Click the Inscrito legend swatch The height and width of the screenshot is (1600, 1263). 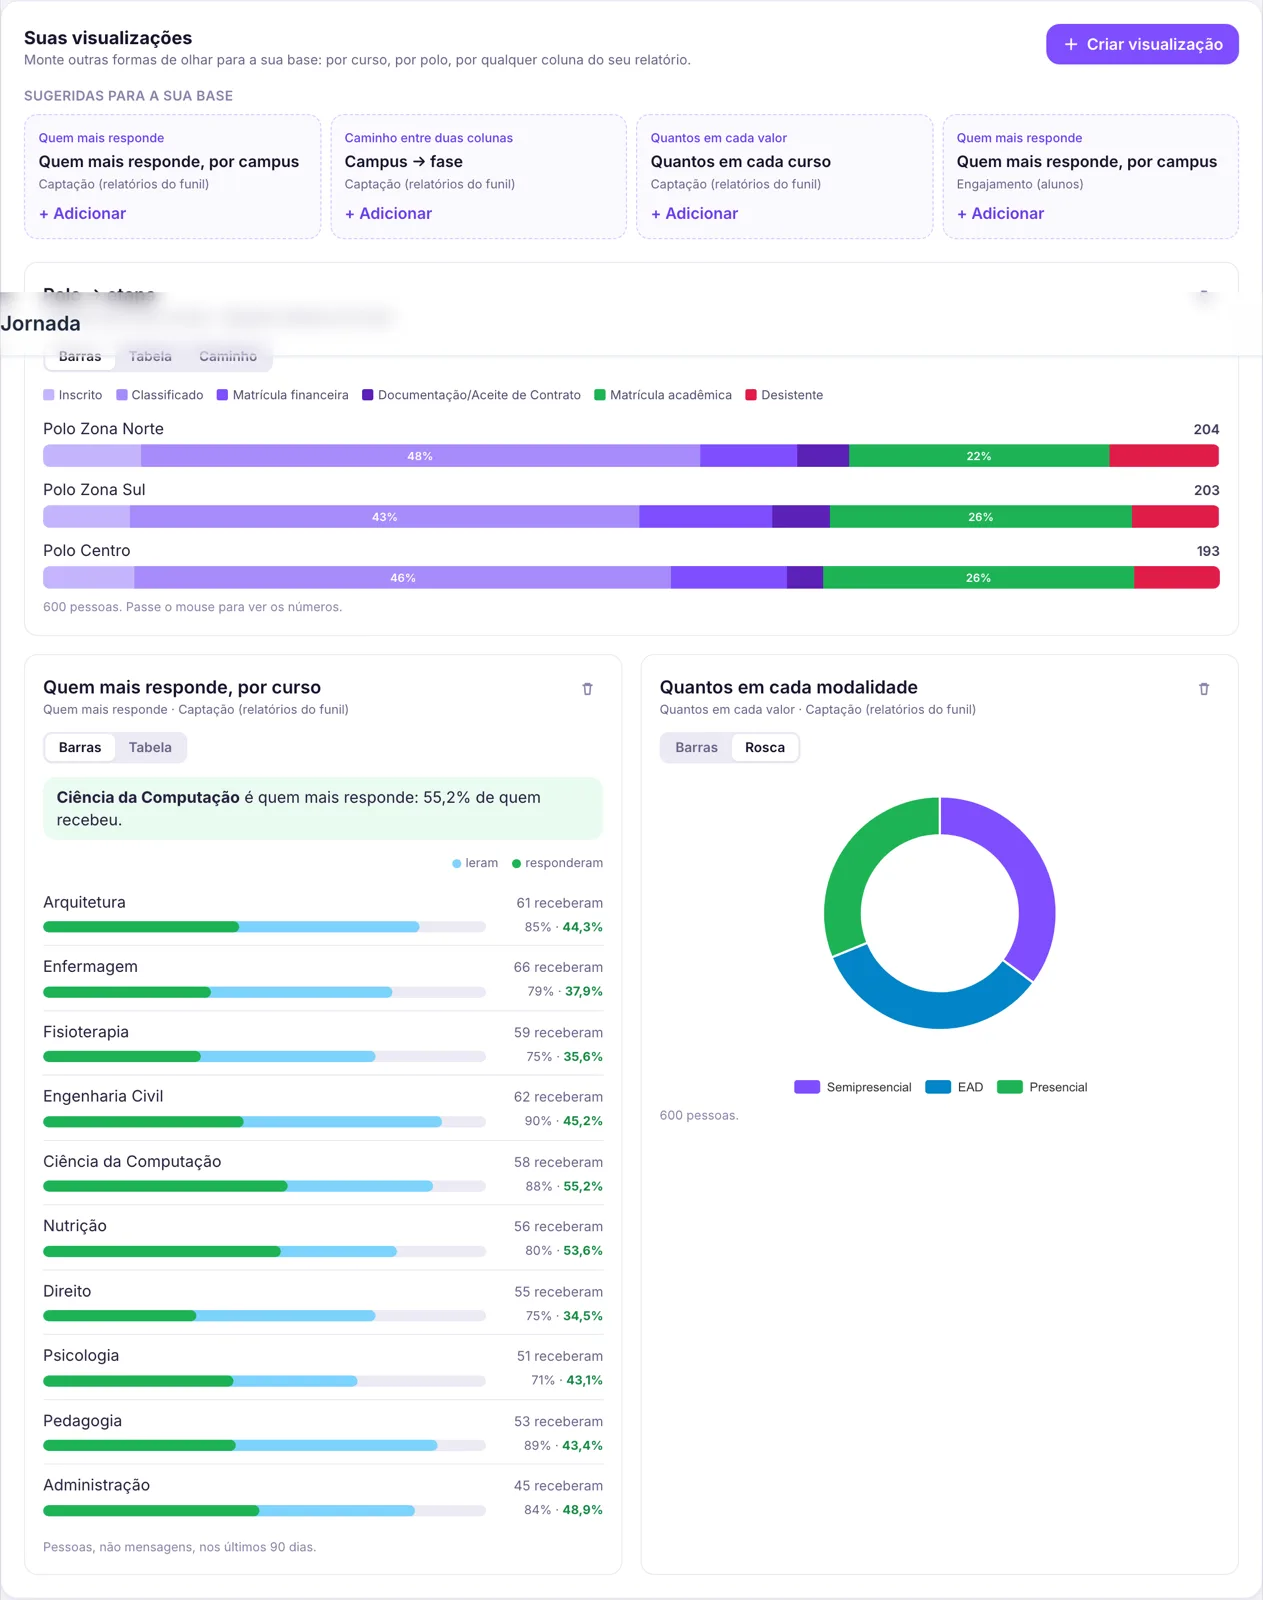click(49, 395)
